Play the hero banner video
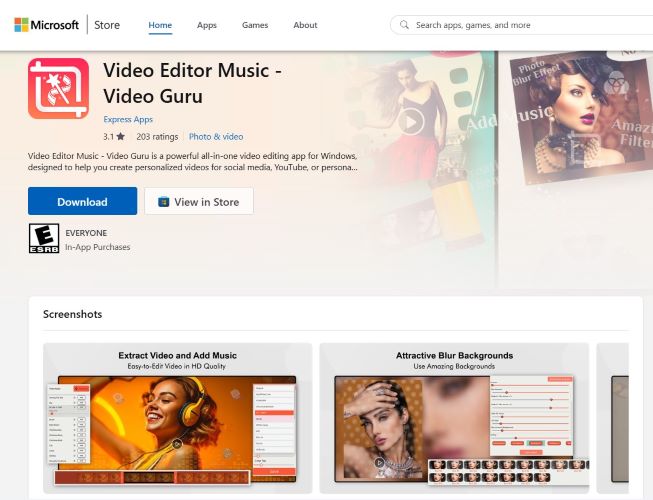This screenshot has width=653, height=500. (411, 122)
